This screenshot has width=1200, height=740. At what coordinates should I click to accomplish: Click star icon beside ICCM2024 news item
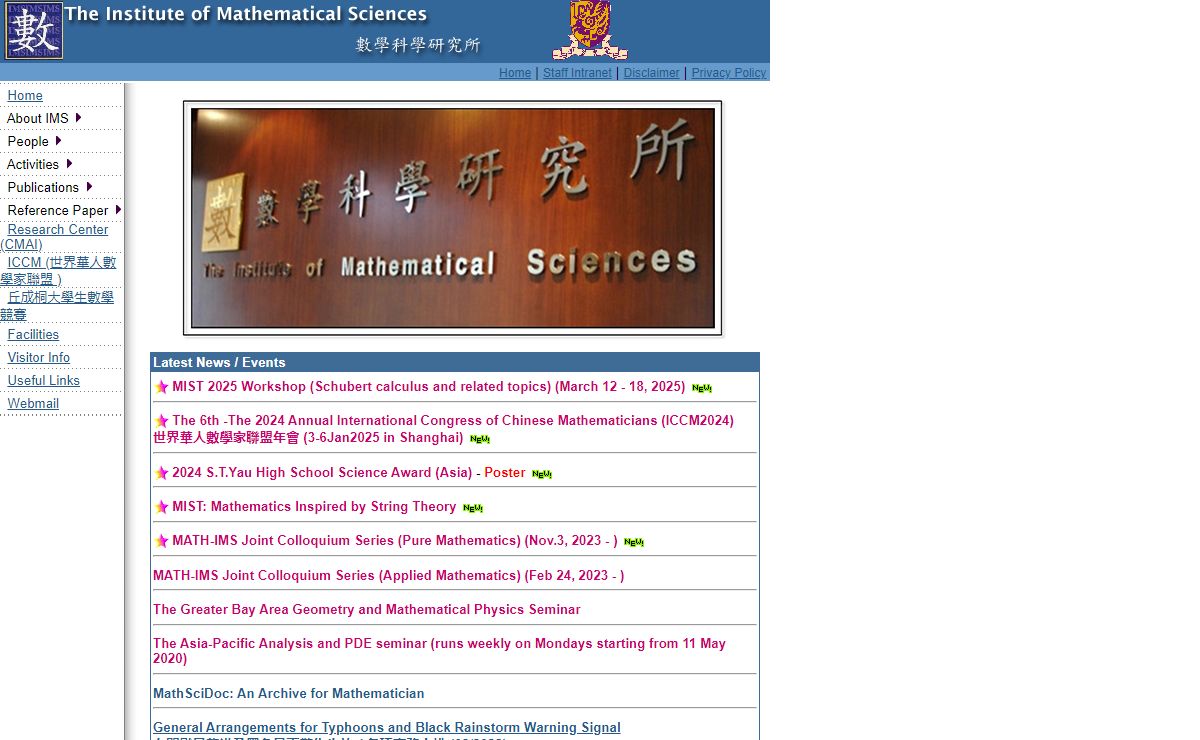[161, 421]
